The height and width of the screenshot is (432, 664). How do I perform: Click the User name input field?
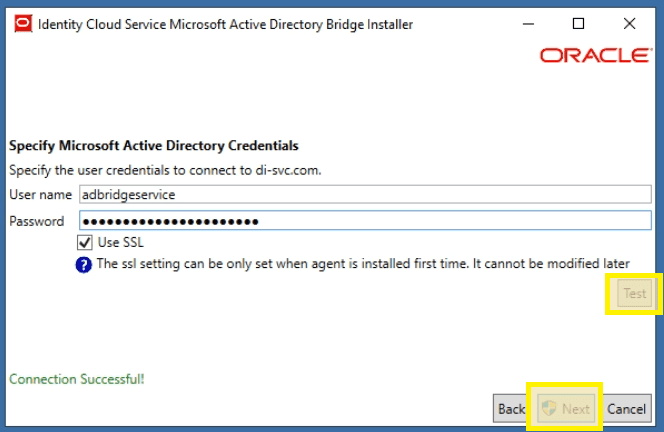point(365,194)
